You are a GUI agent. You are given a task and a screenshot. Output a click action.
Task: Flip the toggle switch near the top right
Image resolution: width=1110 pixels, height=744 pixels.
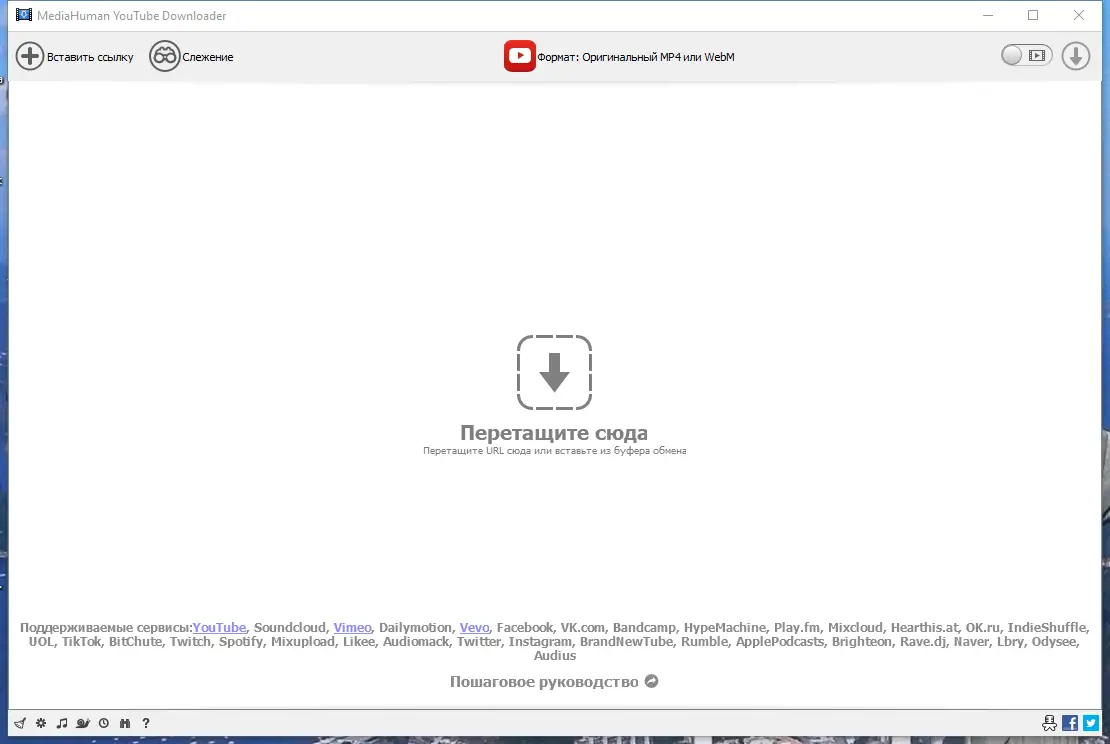point(1026,56)
